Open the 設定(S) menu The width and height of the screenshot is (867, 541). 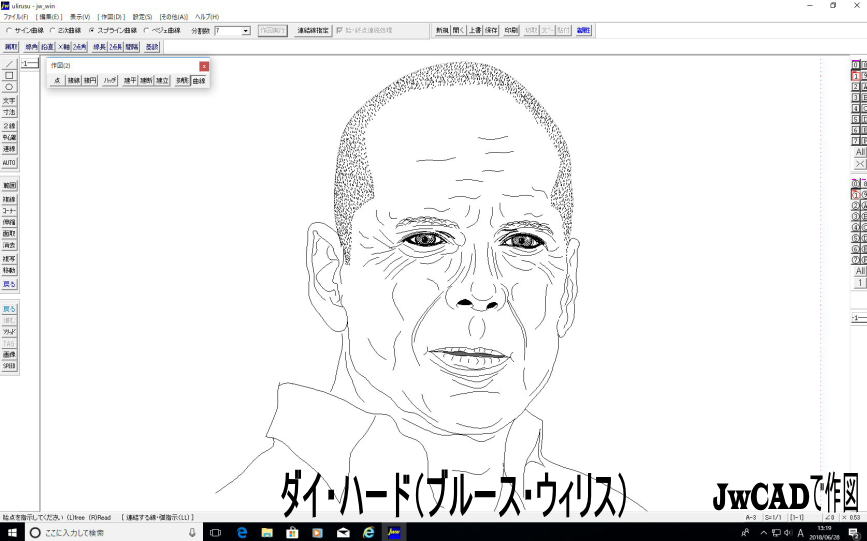(x=142, y=17)
